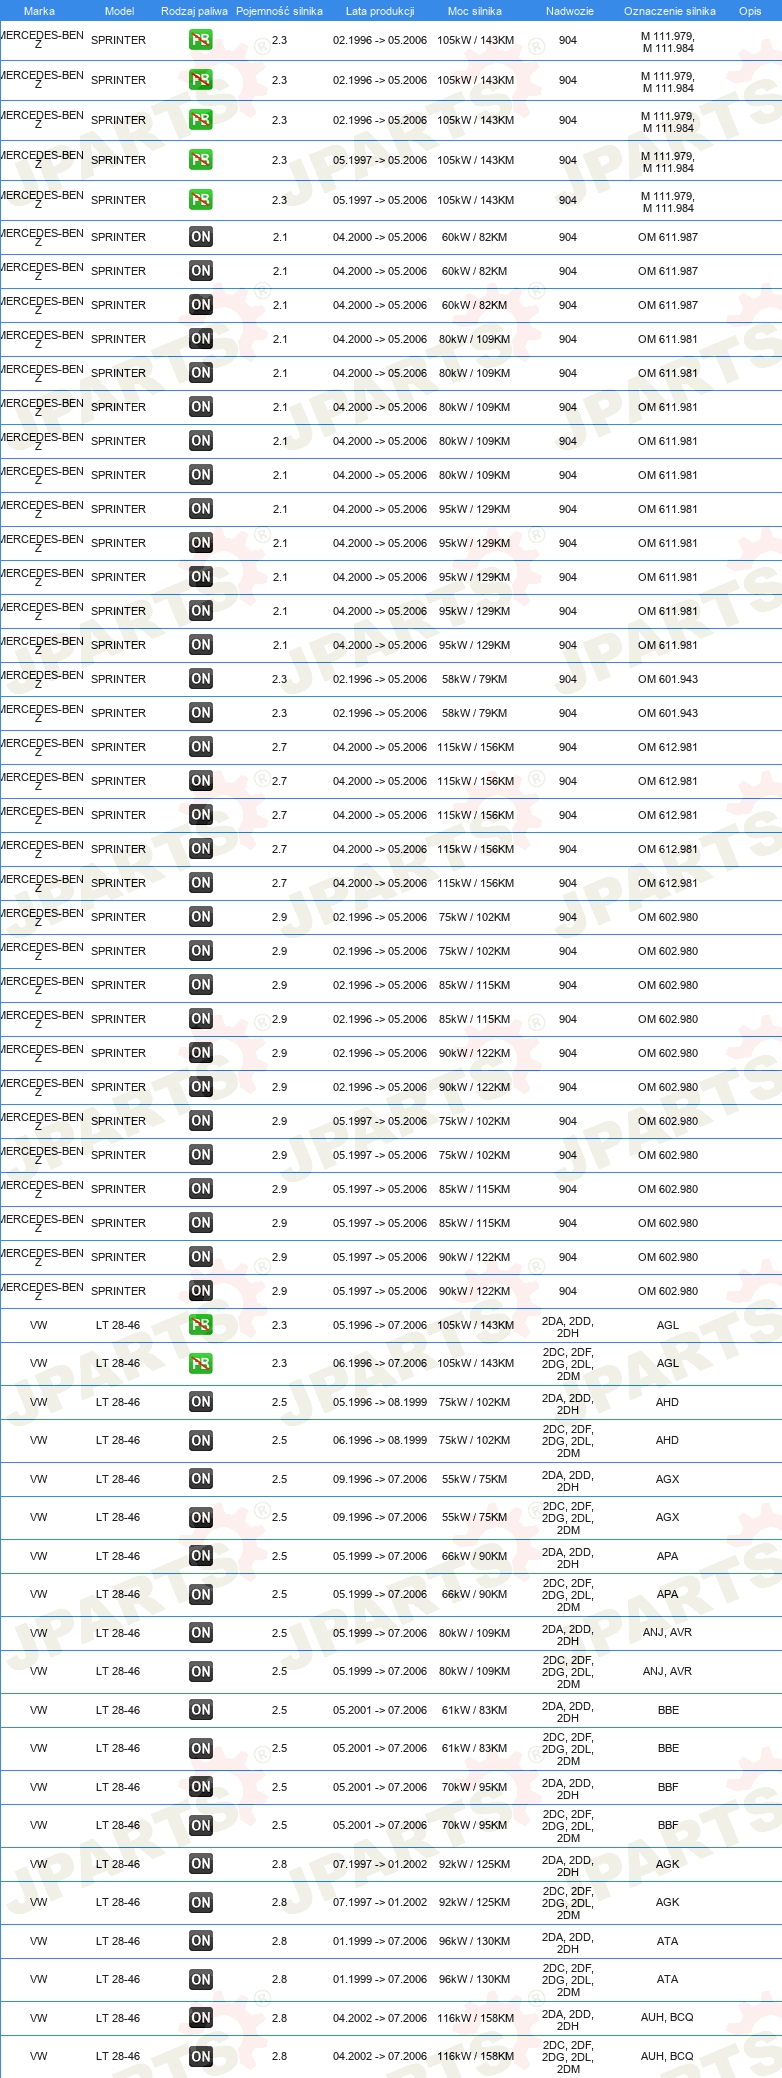The height and width of the screenshot is (2078, 782).
Task: Click the ON diesel icon in the AHD row with 2DC, 2DF
Action: point(201,1440)
